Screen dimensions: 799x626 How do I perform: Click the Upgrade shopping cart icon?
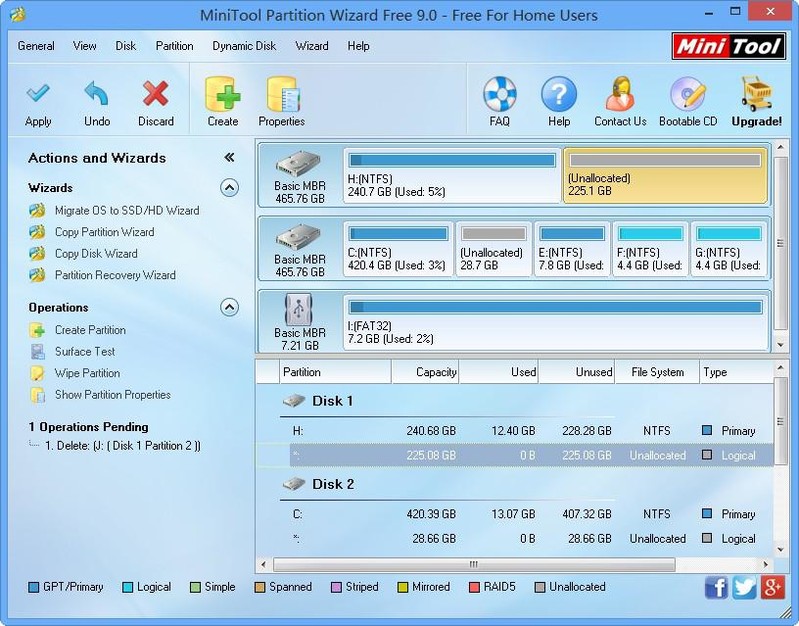pyautogui.click(x=757, y=94)
